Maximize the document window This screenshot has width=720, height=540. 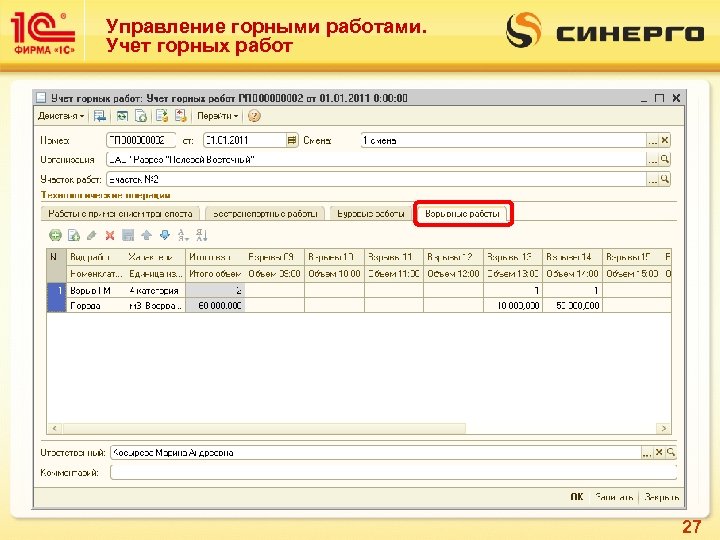pos(659,98)
